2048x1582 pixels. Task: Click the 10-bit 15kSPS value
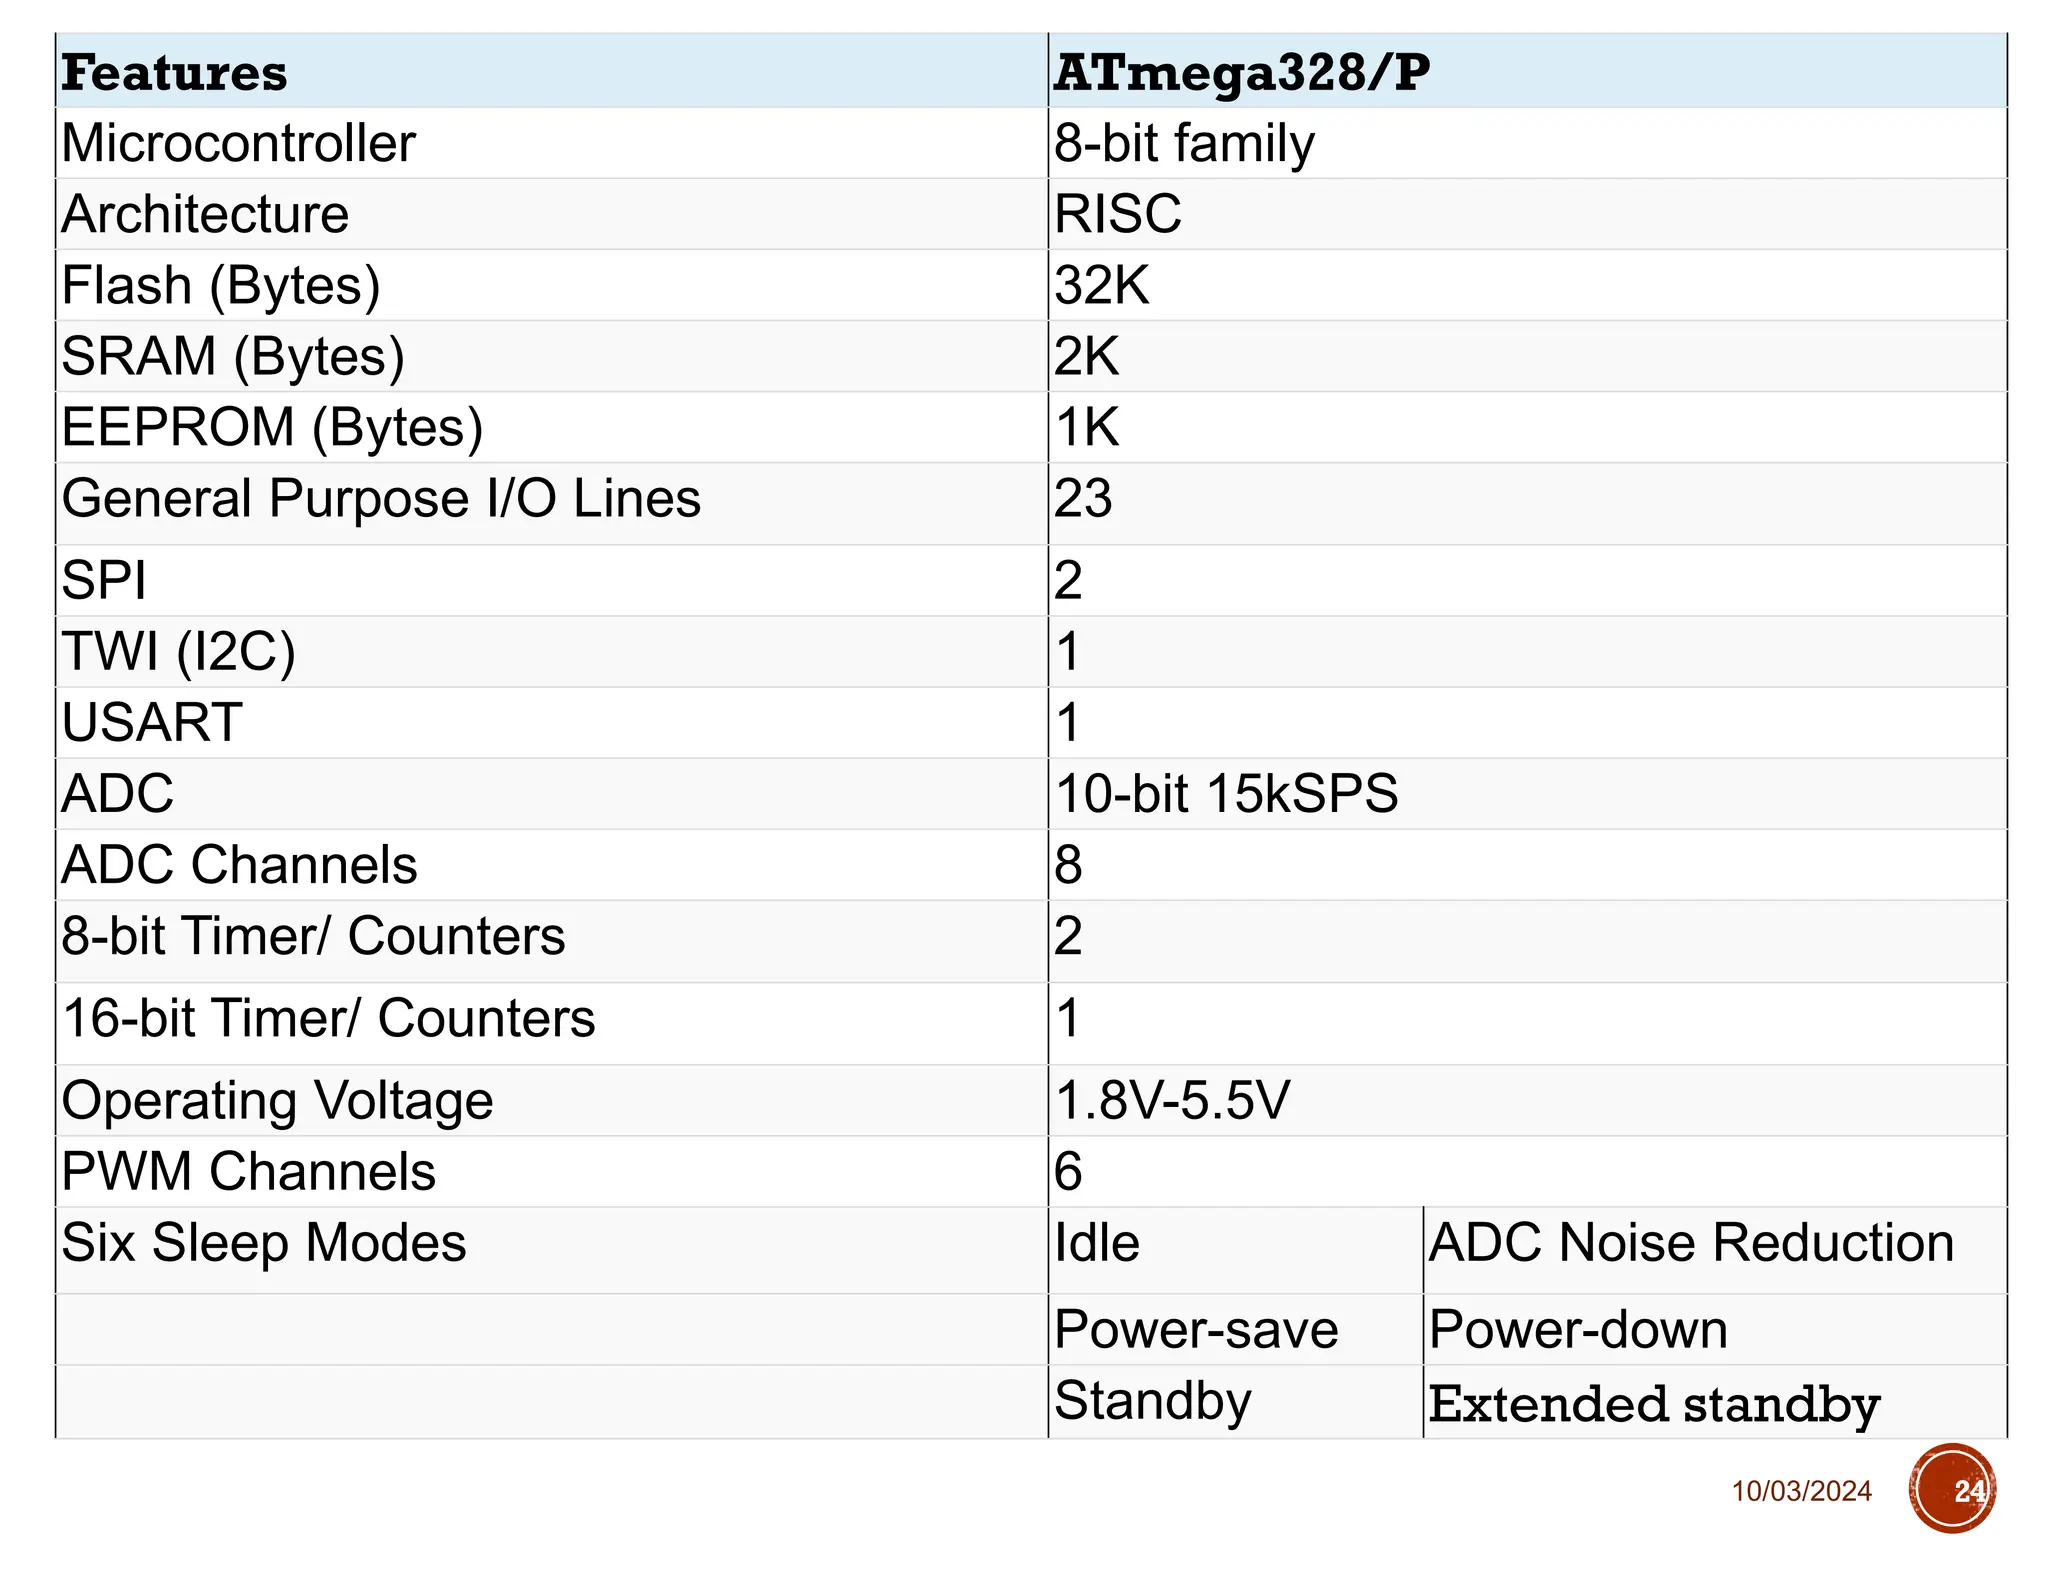point(1226,793)
